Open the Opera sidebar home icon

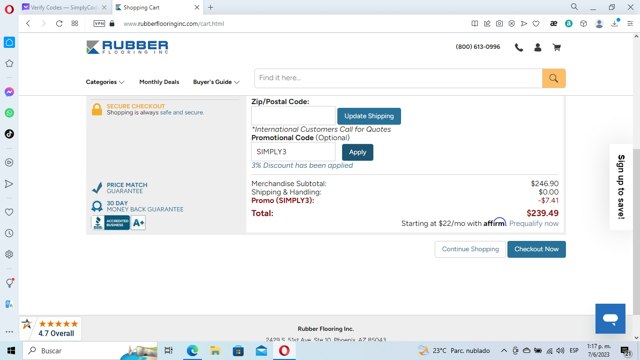coord(9,42)
